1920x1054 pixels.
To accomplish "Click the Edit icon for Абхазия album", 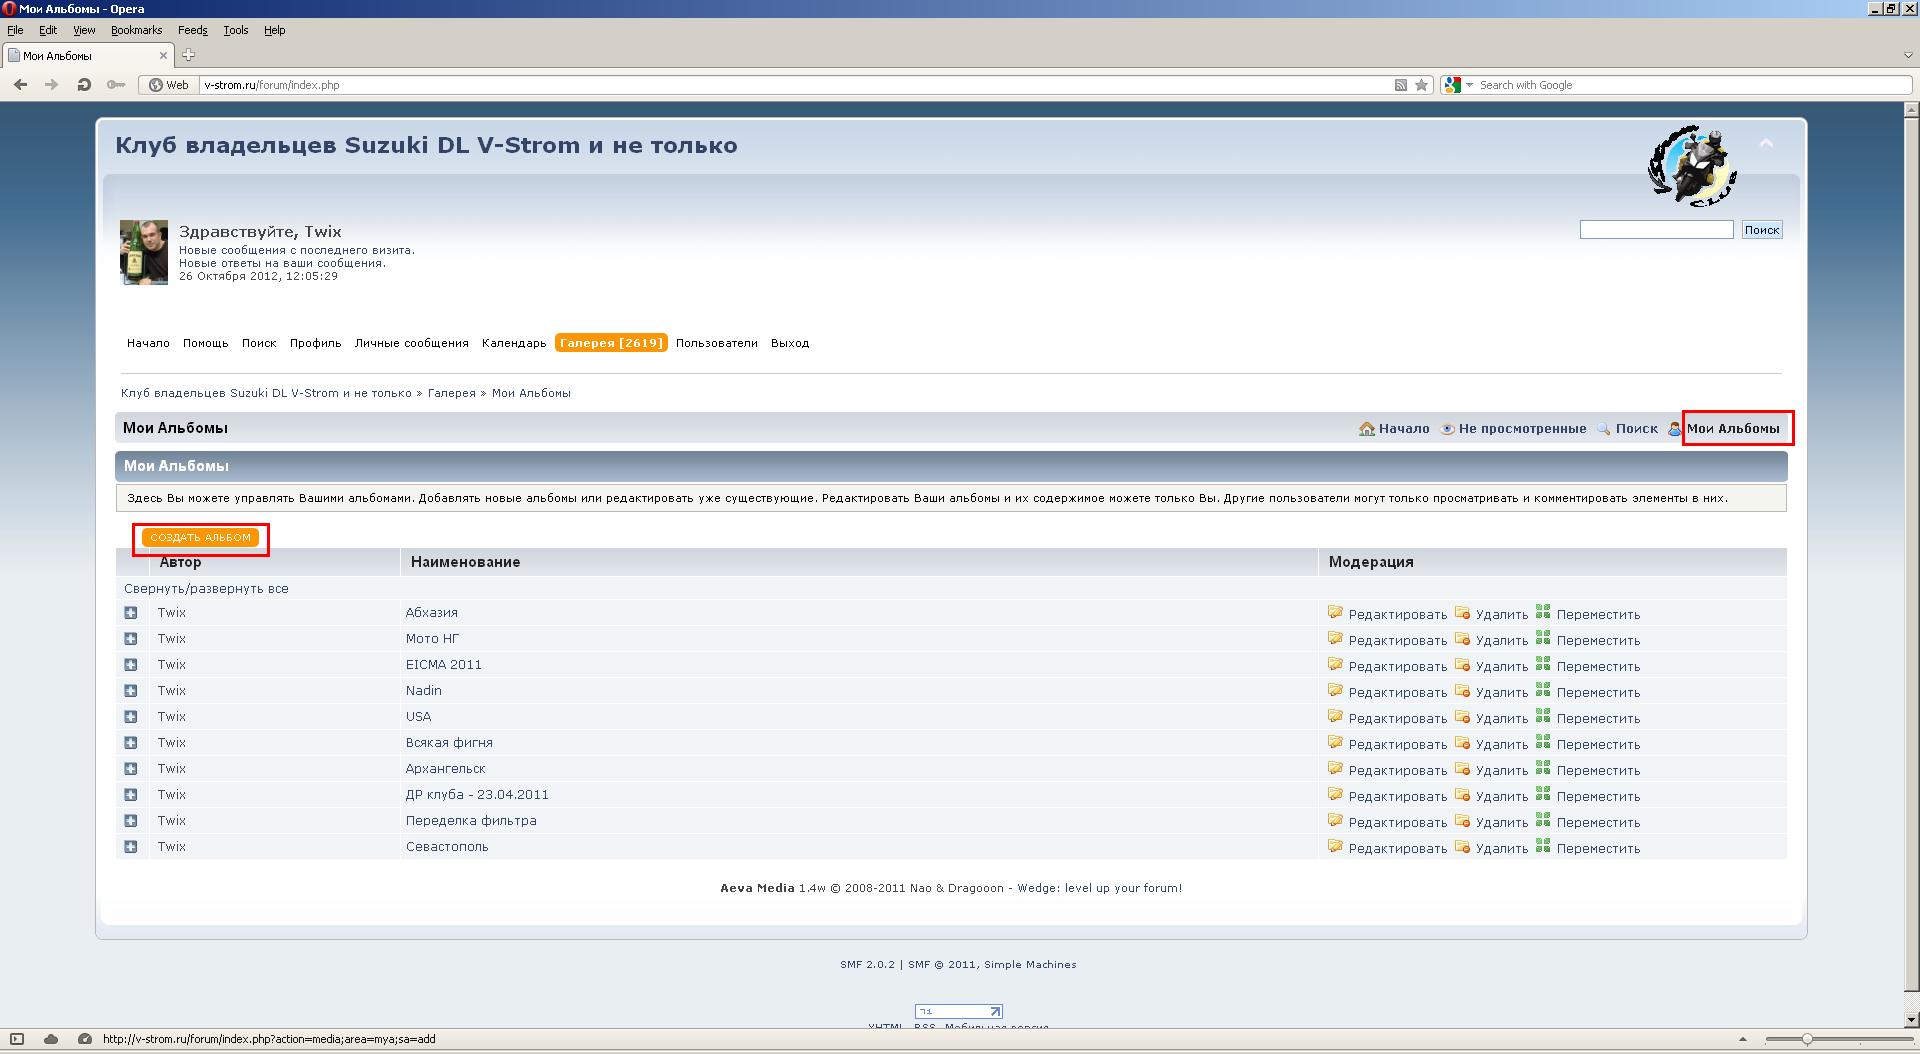I will click(1335, 612).
